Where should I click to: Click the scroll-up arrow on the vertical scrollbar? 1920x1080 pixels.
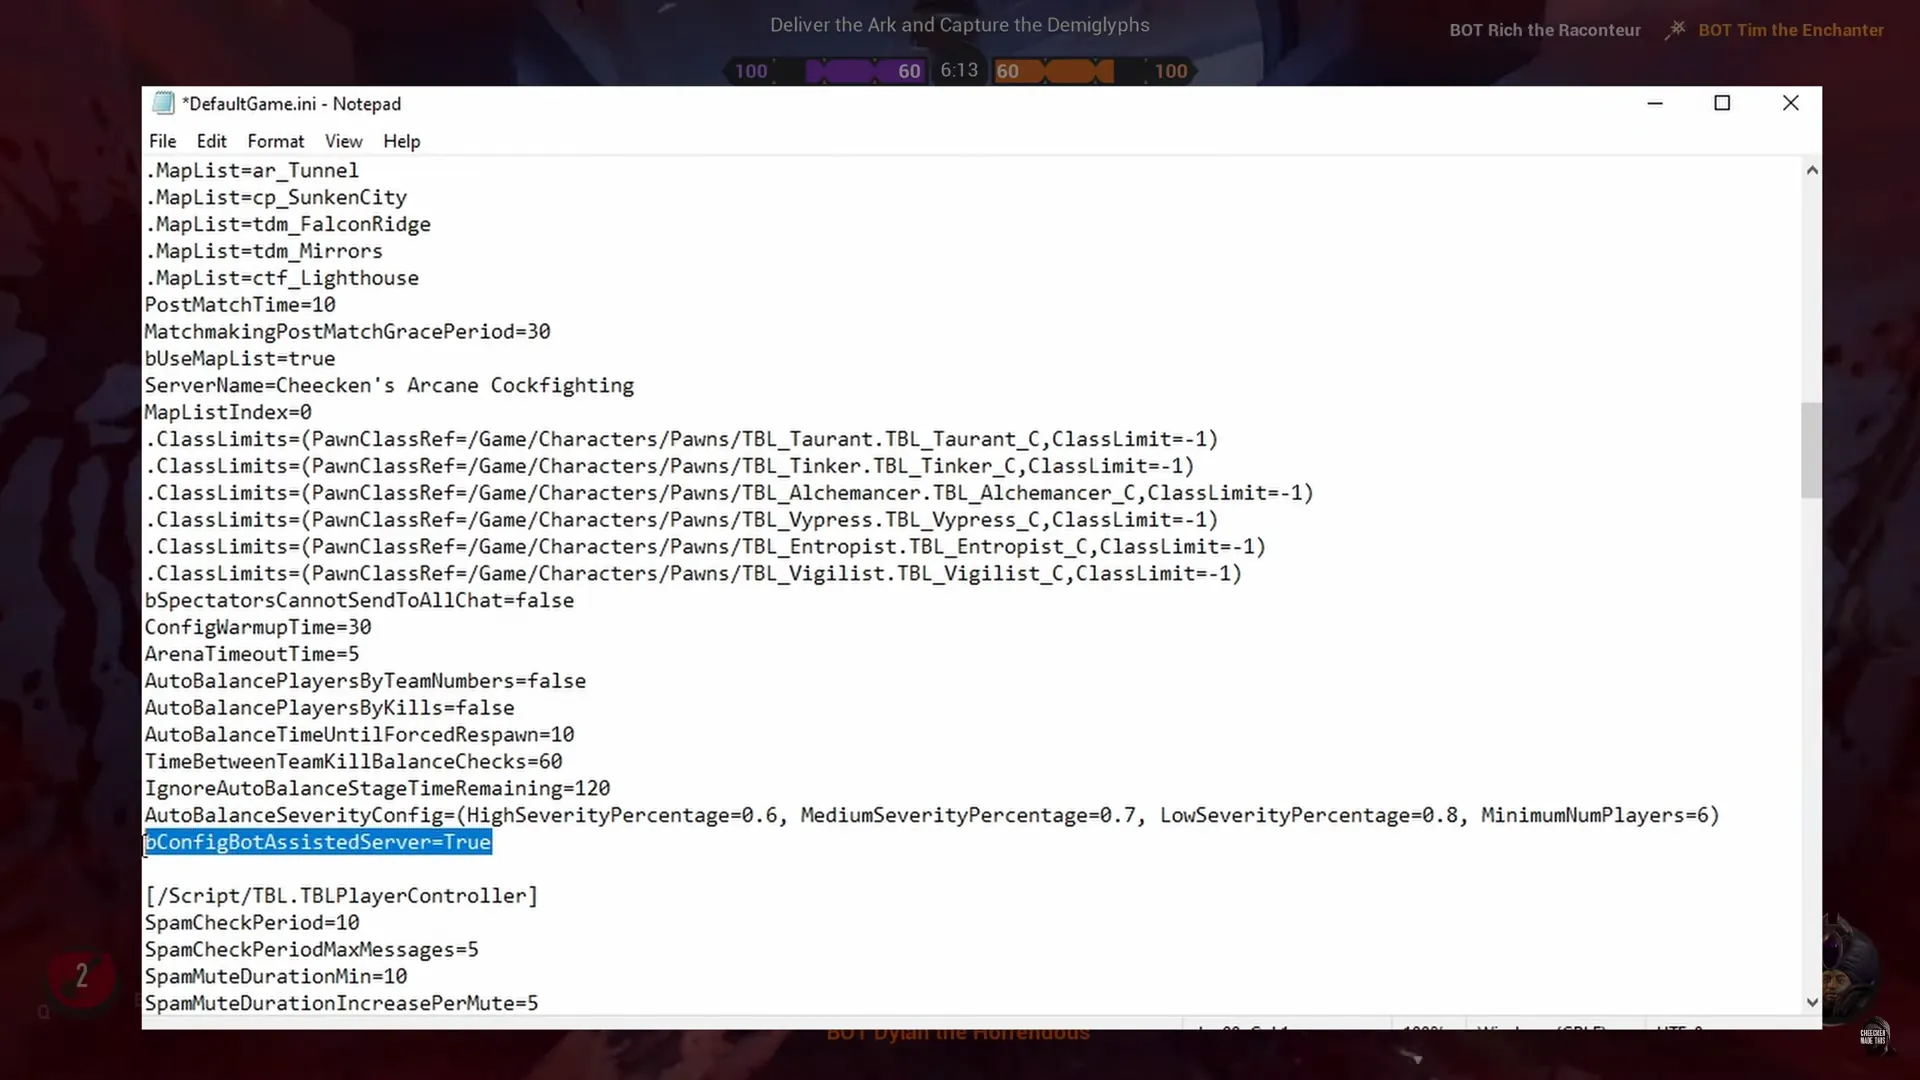pyautogui.click(x=1811, y=169)
